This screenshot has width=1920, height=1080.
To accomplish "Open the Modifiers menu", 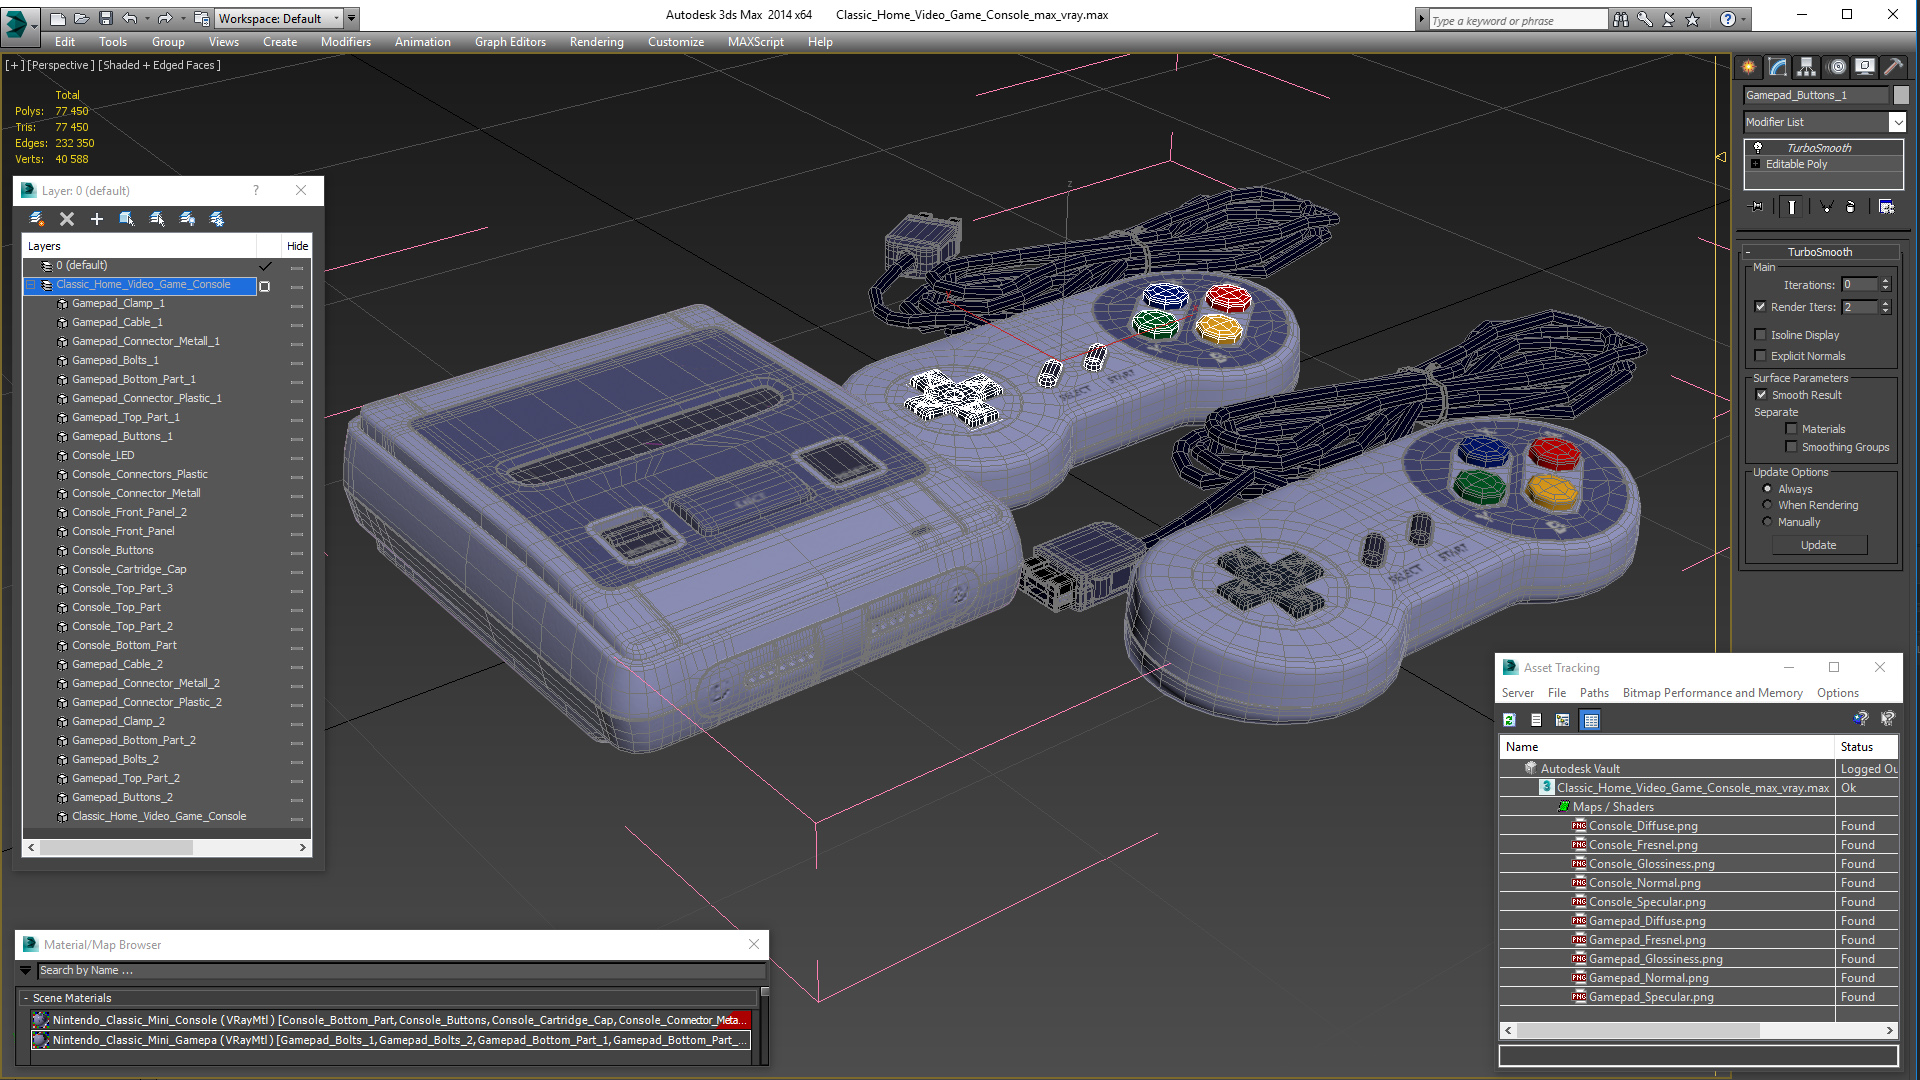I will pyautogui.click(x=345, y=42).
